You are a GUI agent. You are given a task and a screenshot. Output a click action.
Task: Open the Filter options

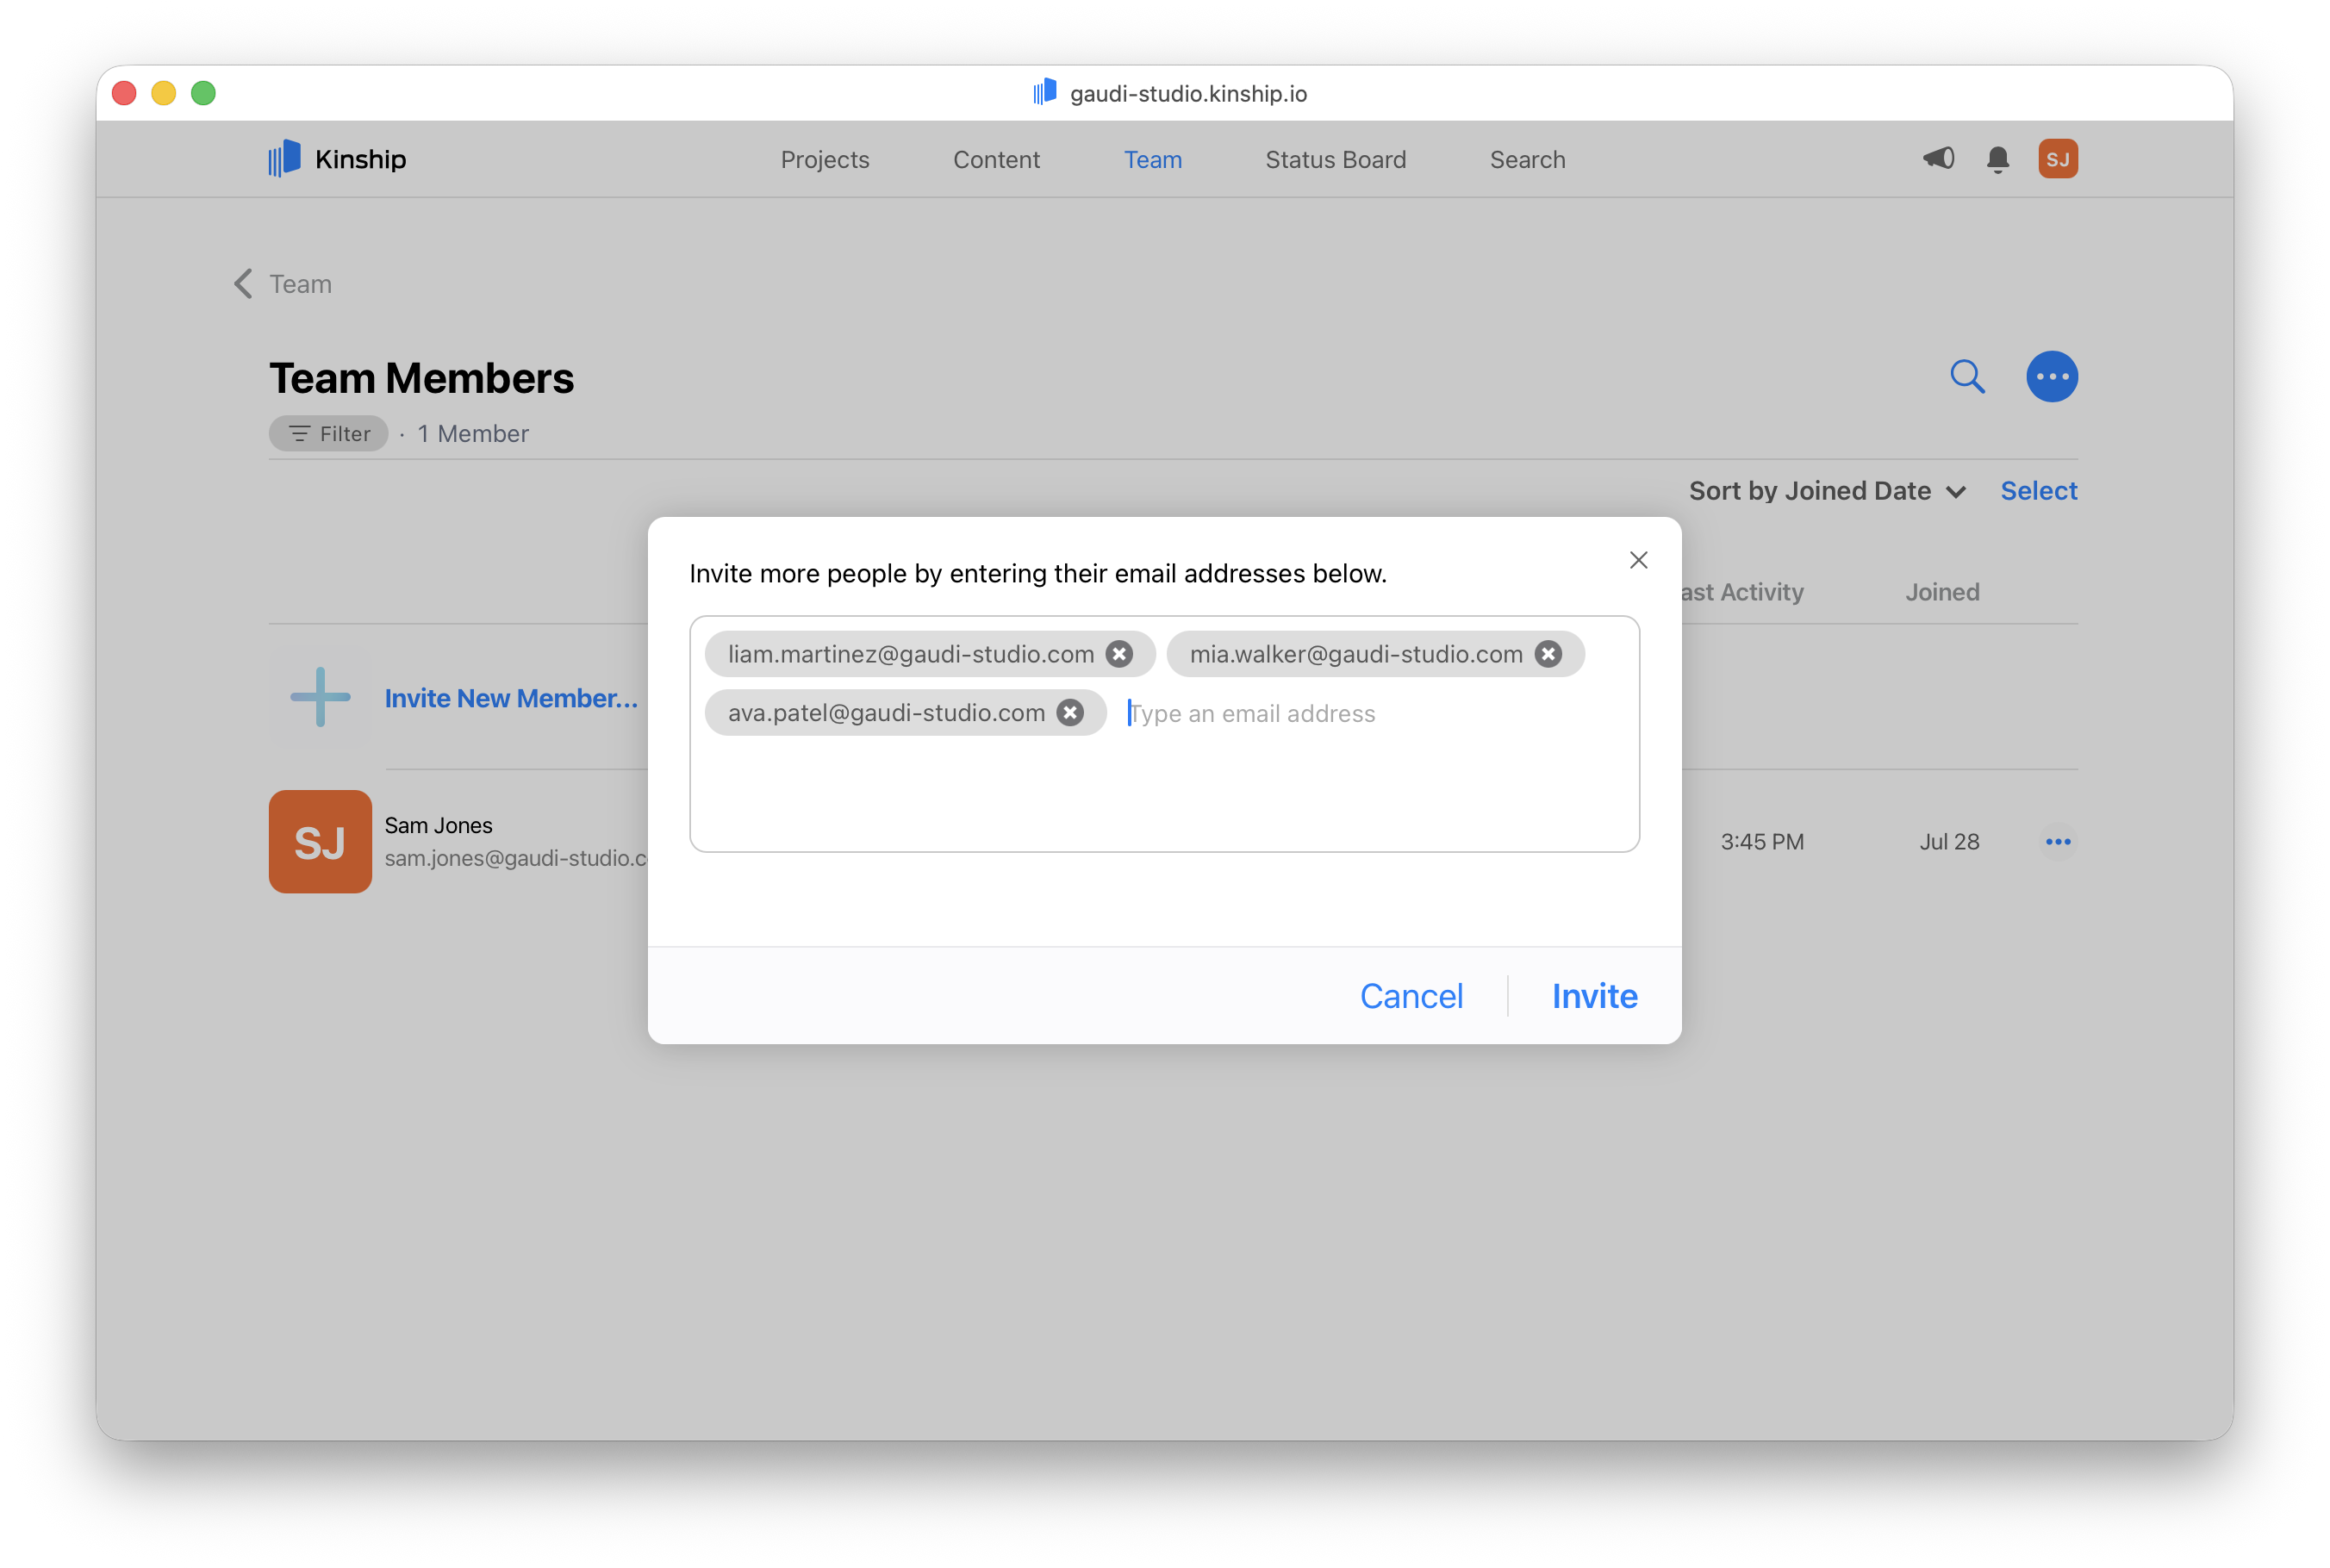point(328,433)
